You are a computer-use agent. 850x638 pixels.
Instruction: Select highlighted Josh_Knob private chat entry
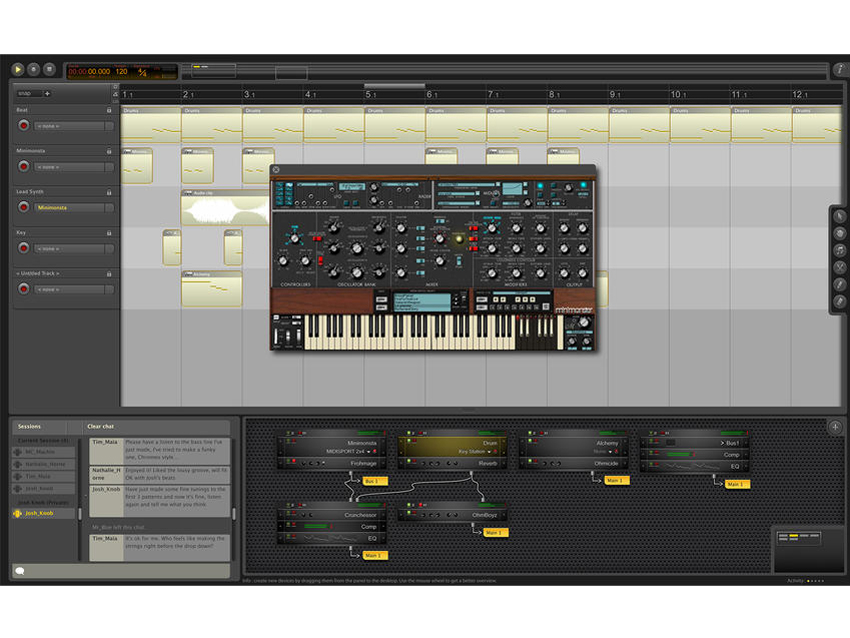44,513
